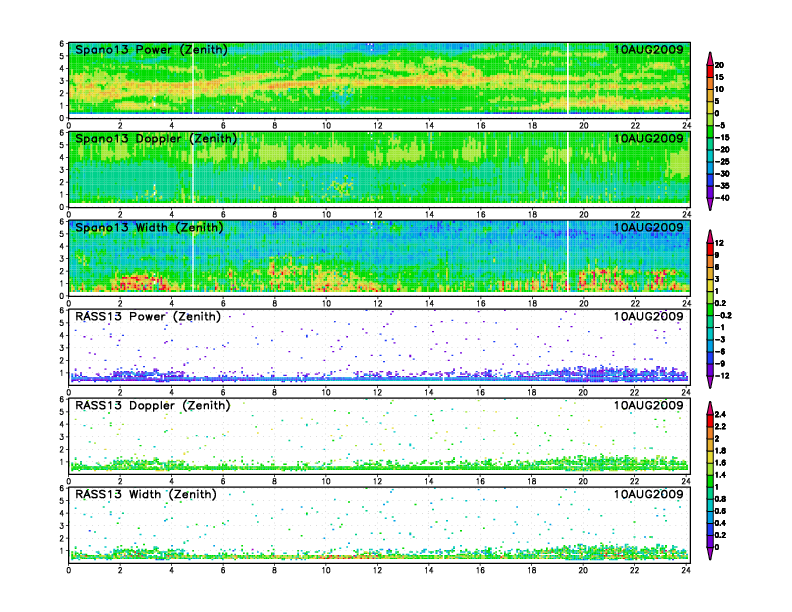
Task: Click the 10AUG2009 date in Spano13 Power panel
Action: tap(648, 49)
